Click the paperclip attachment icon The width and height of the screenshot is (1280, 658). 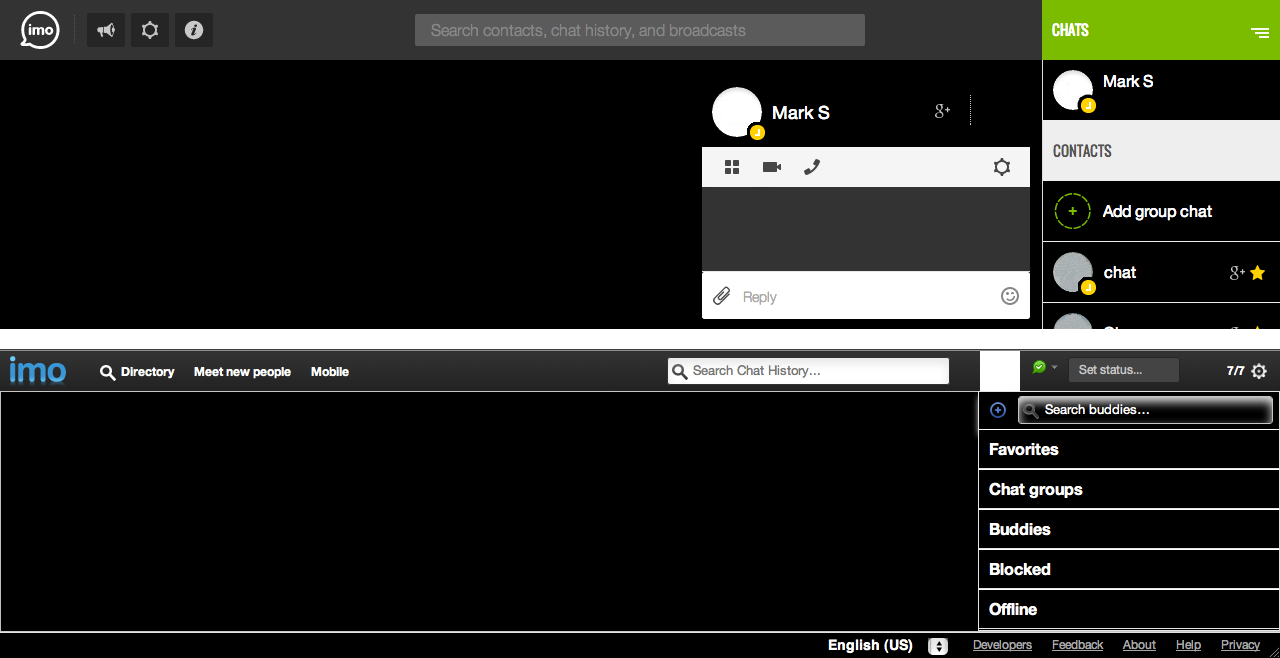[x=721, y=296]
